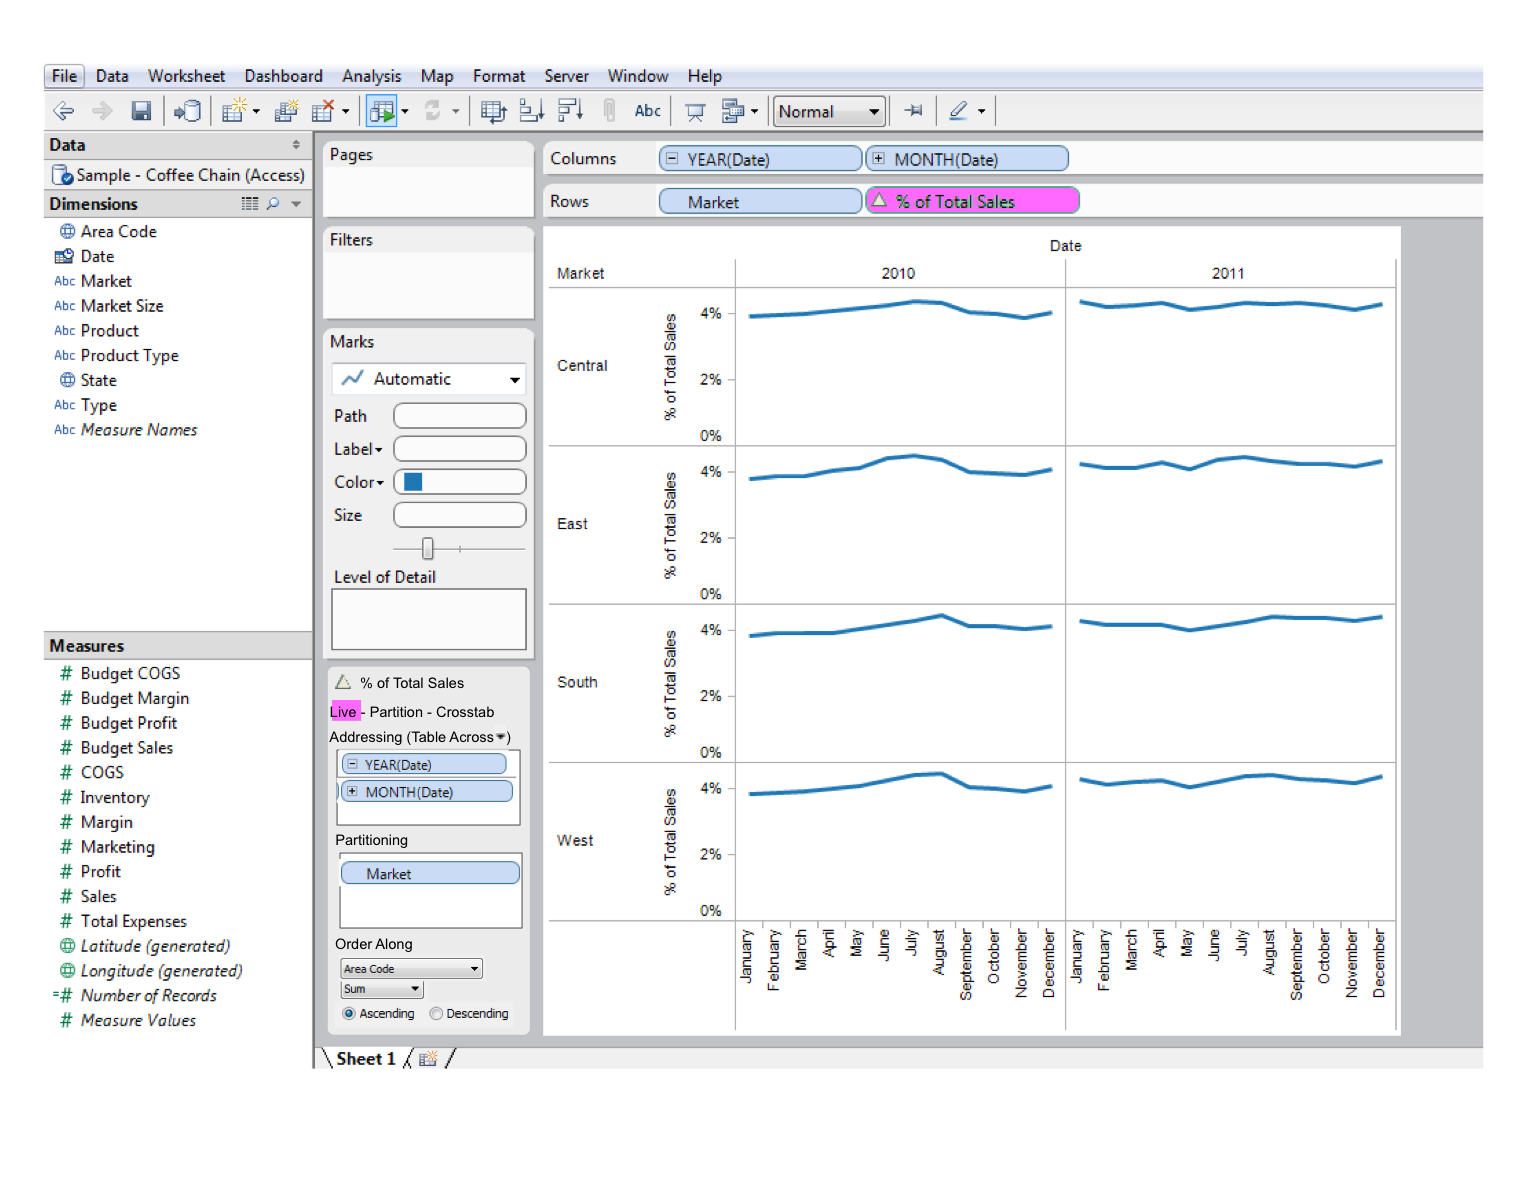This screenshot has width=1527, height=1200.
Task: Sort ascending using the toolbar
Action: [x=531, y=110]
